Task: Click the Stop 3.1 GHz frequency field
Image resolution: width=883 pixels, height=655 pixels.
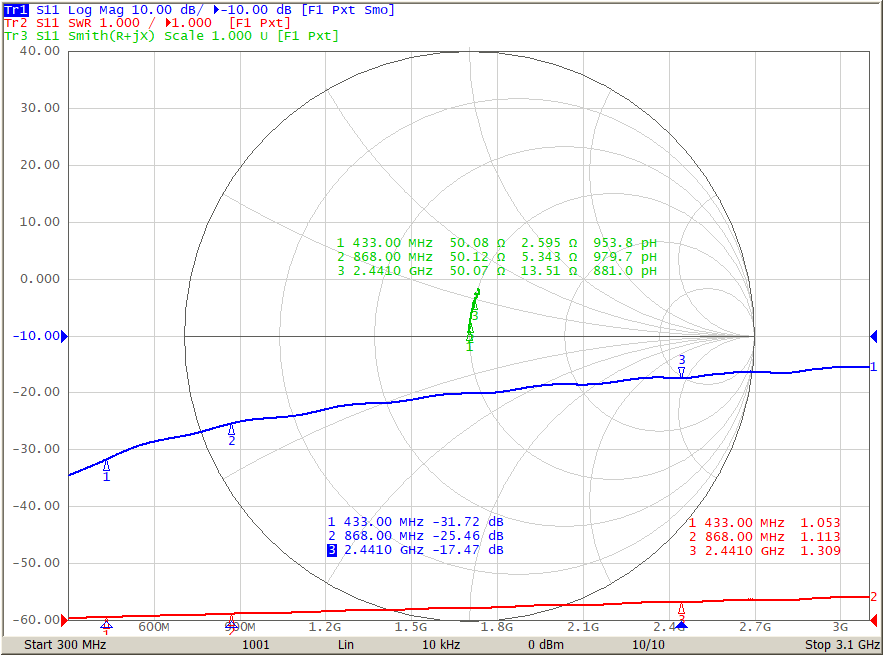Action: pos(840,645)
